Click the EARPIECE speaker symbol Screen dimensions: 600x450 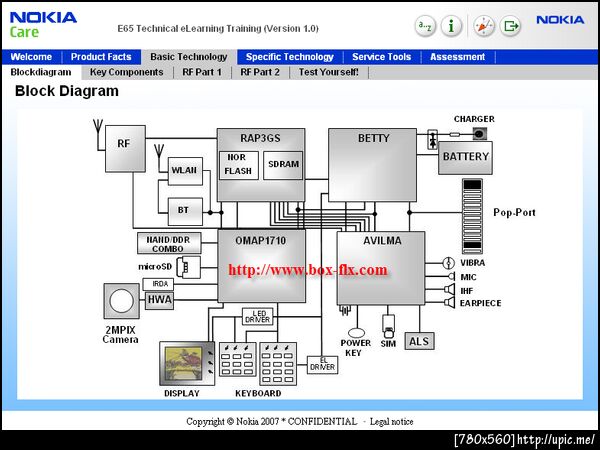(450, 302)
